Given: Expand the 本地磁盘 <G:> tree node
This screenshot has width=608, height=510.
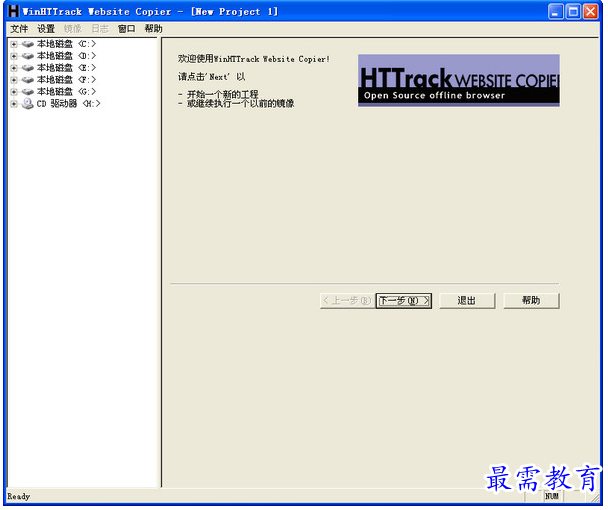Looking at the screenshot, I should pos(14,92).
